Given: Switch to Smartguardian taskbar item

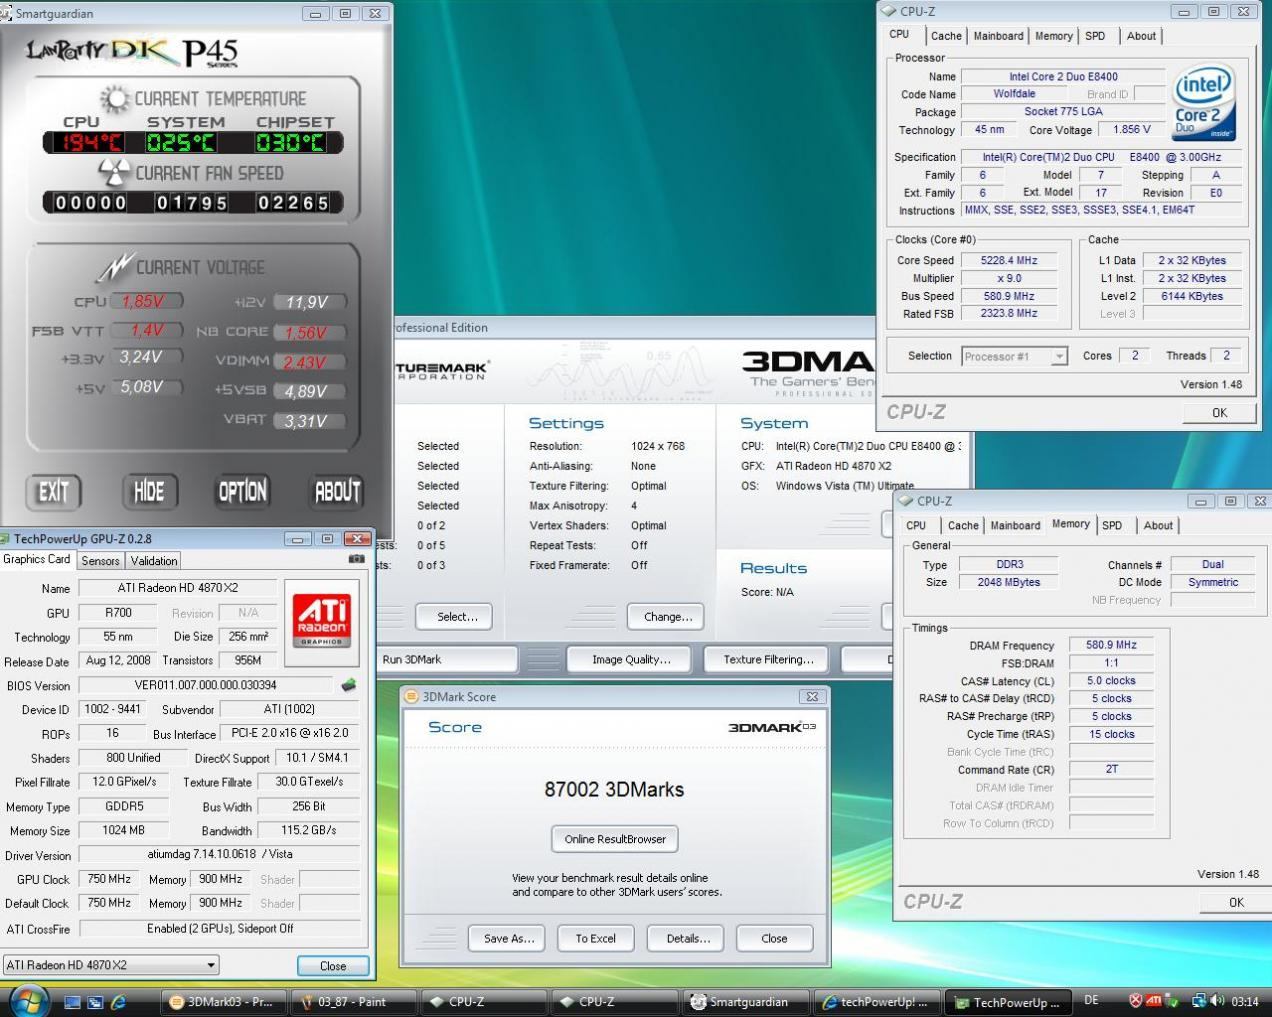Looking at the screenshot, I should tap(747, 1001).
